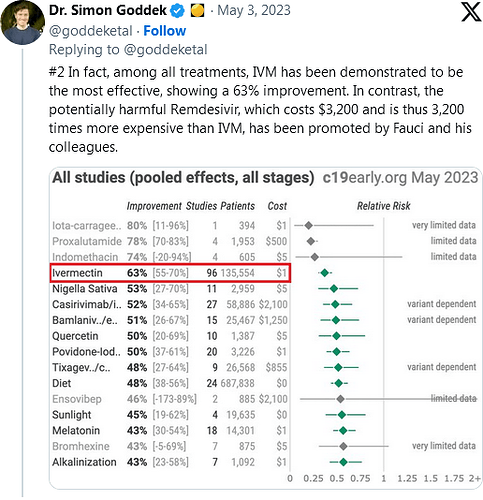Click the Ensovibep gray diamond marker
Viewport: 483px width, 500px height.
[x=340, y=399]
